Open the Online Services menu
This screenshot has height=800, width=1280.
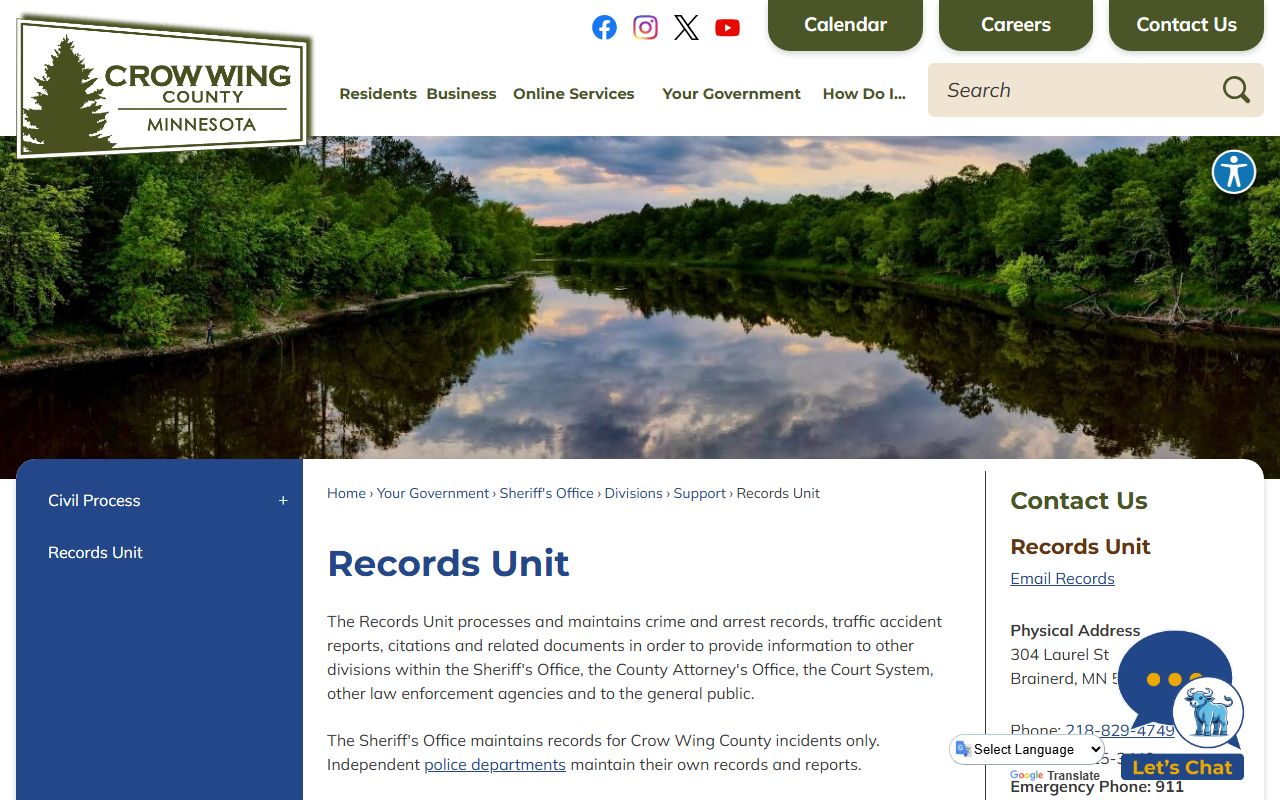point(573,93)
